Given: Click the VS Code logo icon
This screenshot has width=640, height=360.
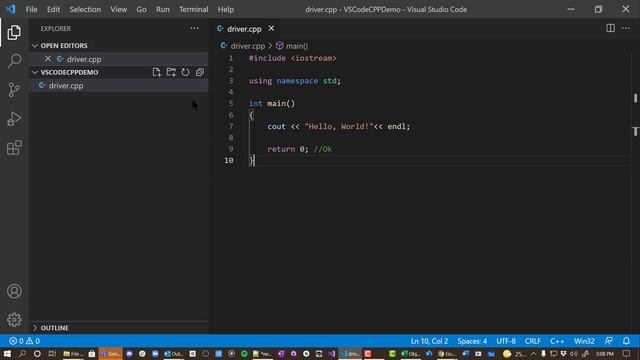Looking at the screenshot, I should pos(11,9).
